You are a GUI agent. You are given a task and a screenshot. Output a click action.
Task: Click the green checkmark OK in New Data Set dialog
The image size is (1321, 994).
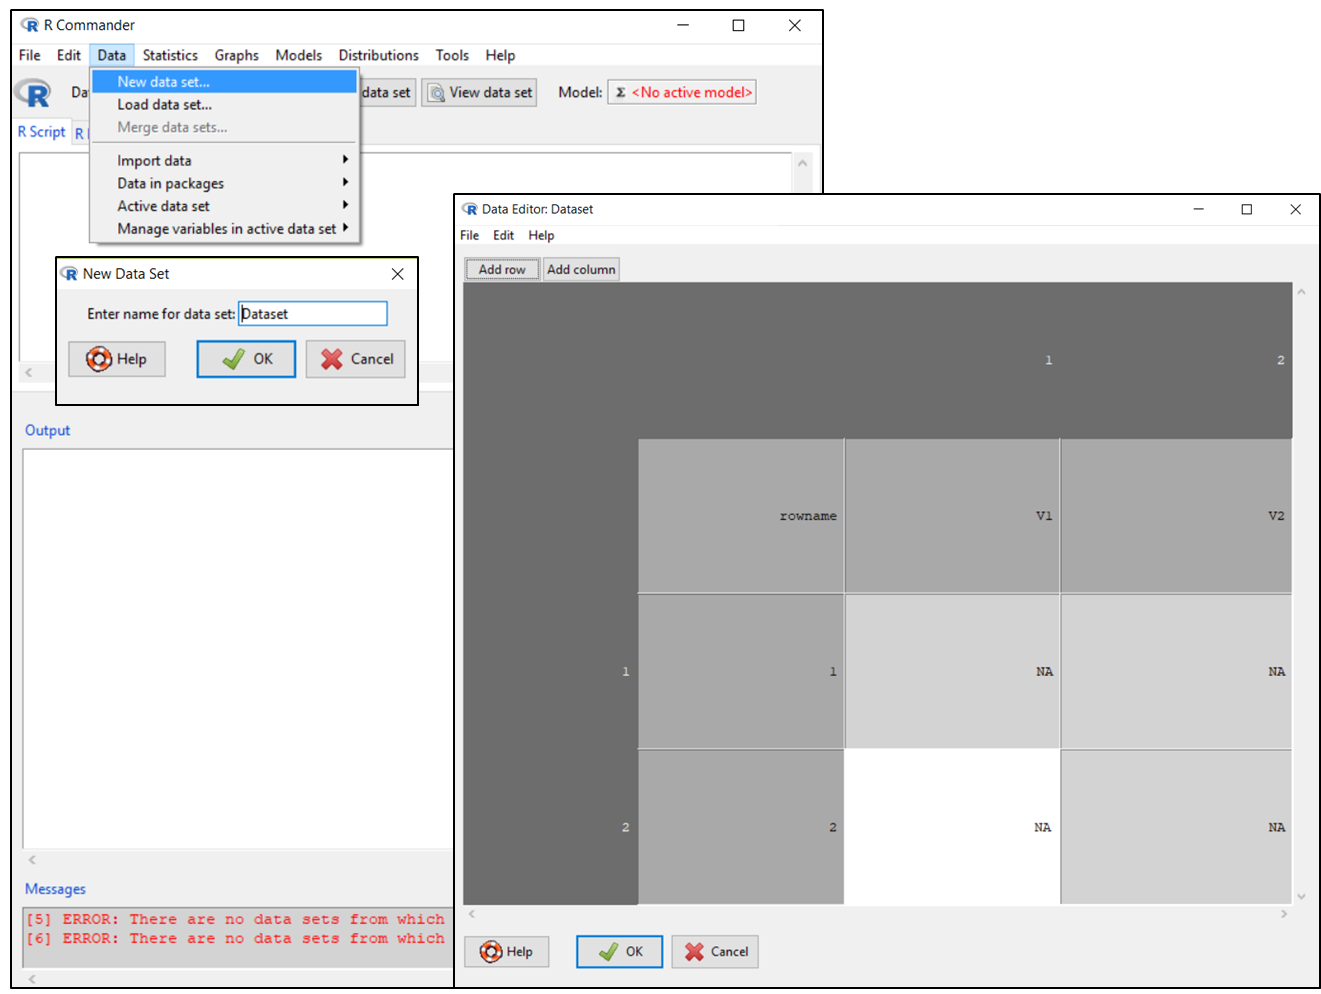[x=233, y=359]
